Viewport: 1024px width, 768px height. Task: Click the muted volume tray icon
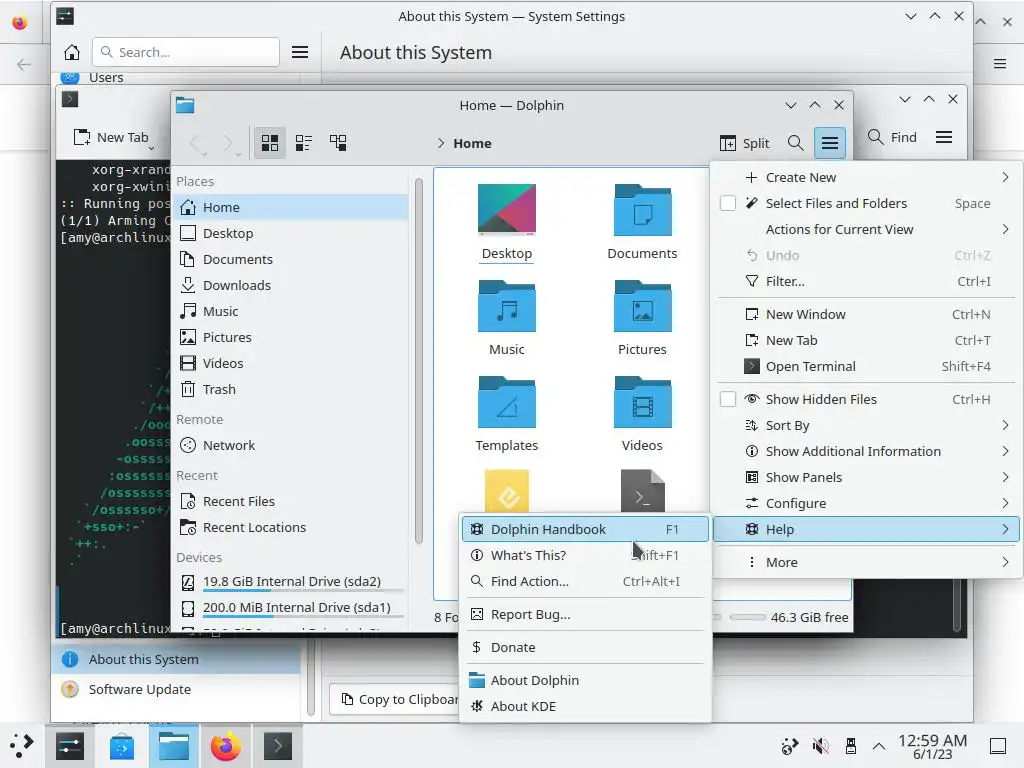[x=820, y=746]
